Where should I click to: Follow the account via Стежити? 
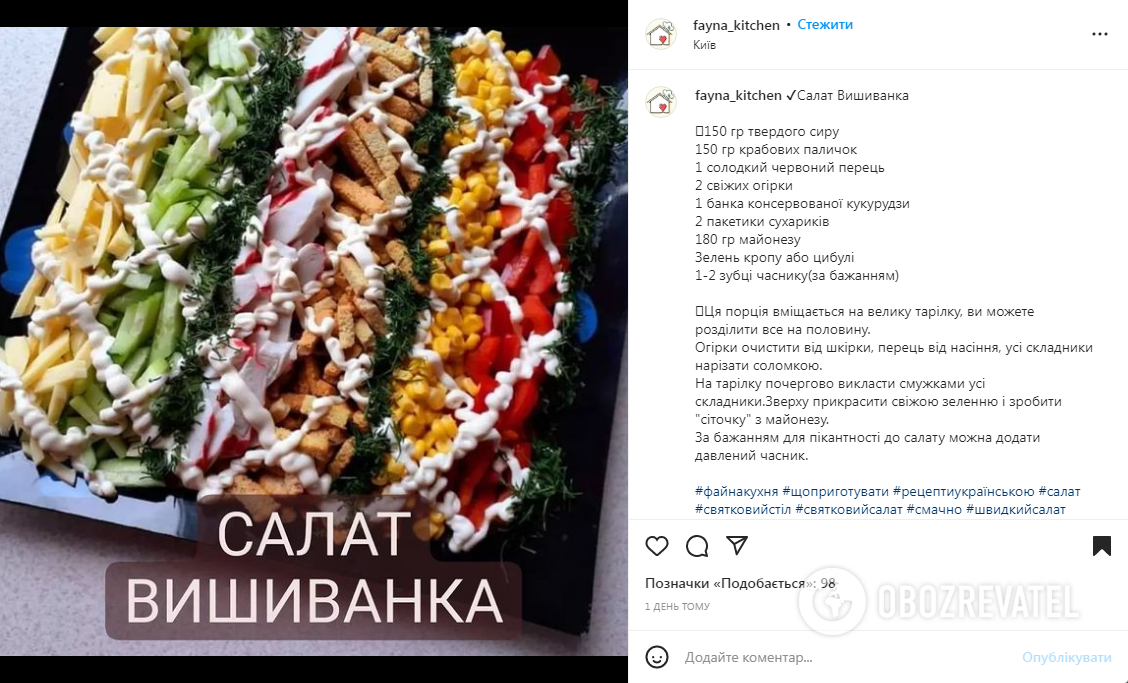click(x=825, y=24)
